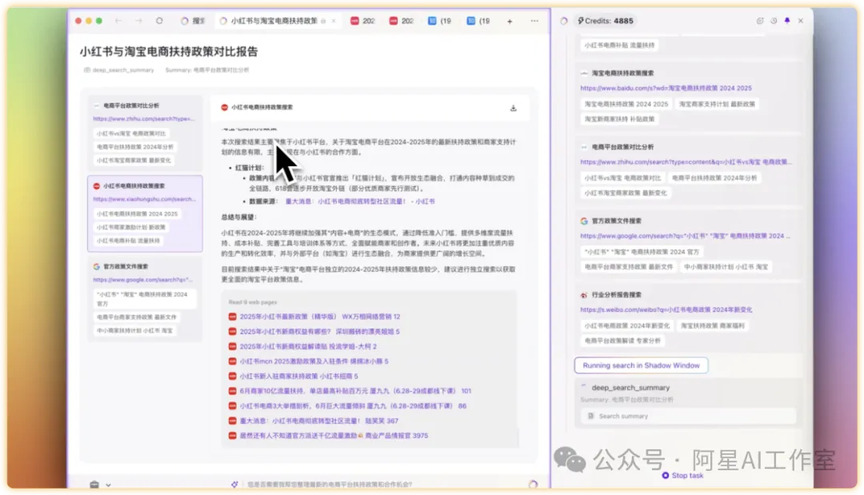This screenshot has width=864, height=495.
Task: Reload the current page
Action: tap(159, 21)
